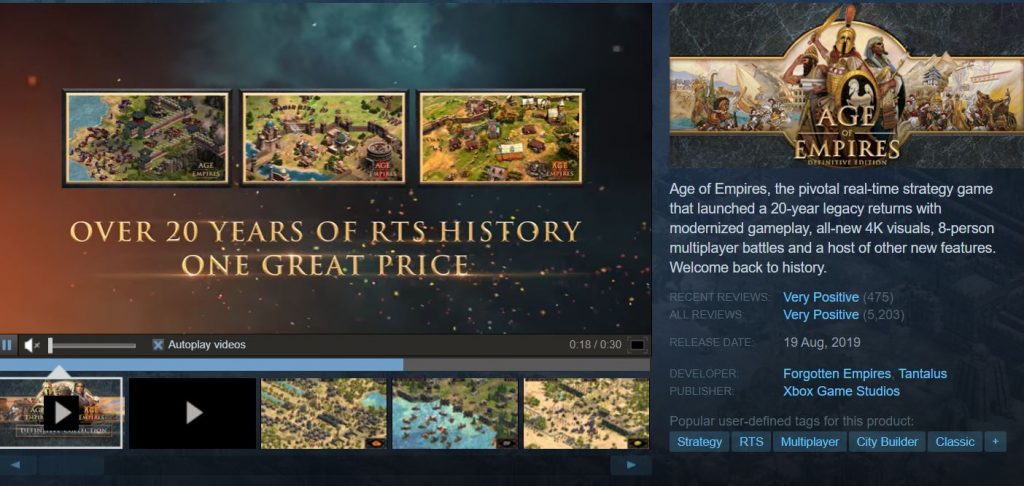Click the right arrow of thumbnail strip
This screenshot has height=486, width=1024.
(631, 465)
